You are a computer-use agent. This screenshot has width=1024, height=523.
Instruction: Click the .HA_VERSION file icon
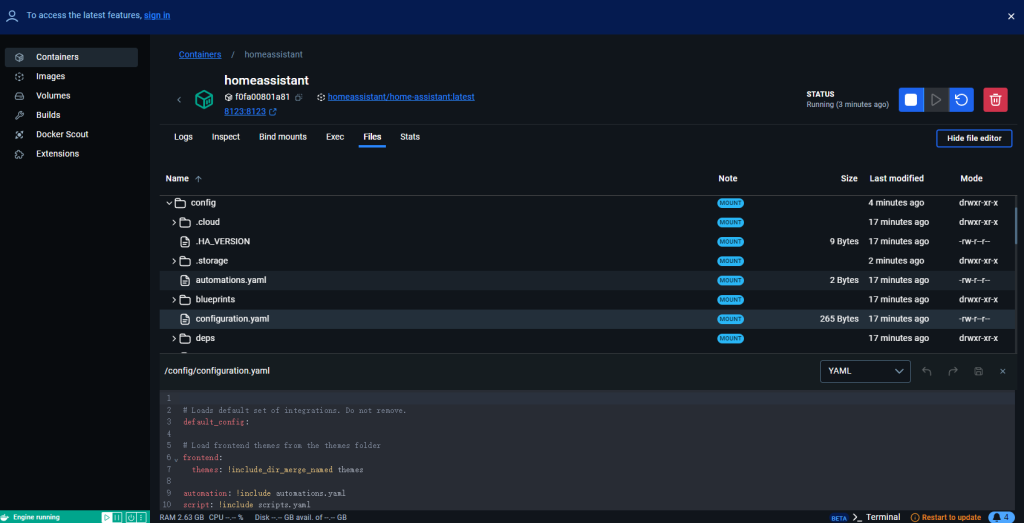point(185,242)
